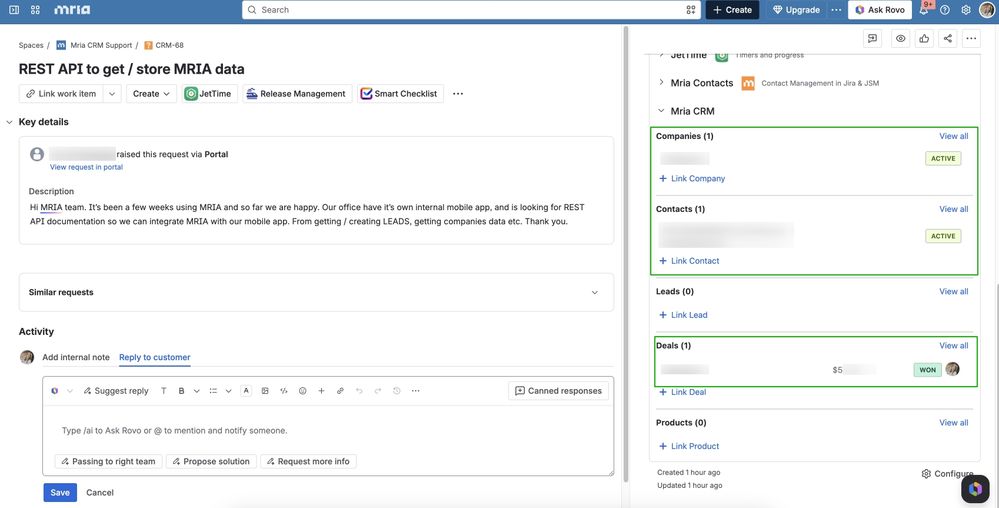Screen dimensions: 999x508
Task: Open Rovo chat floating button
Action: (x=975, y=489)
